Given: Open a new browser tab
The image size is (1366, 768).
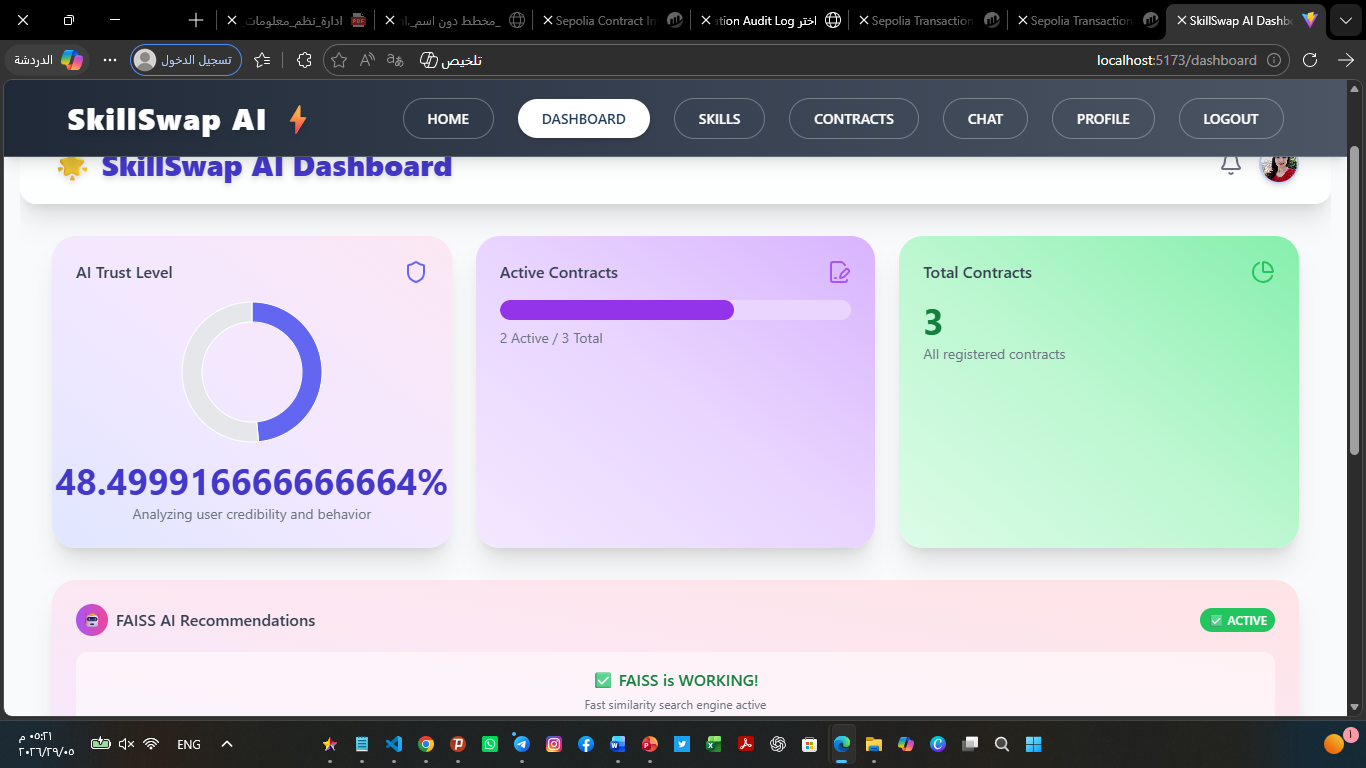Looking at the screenshot, I should 196,20.
